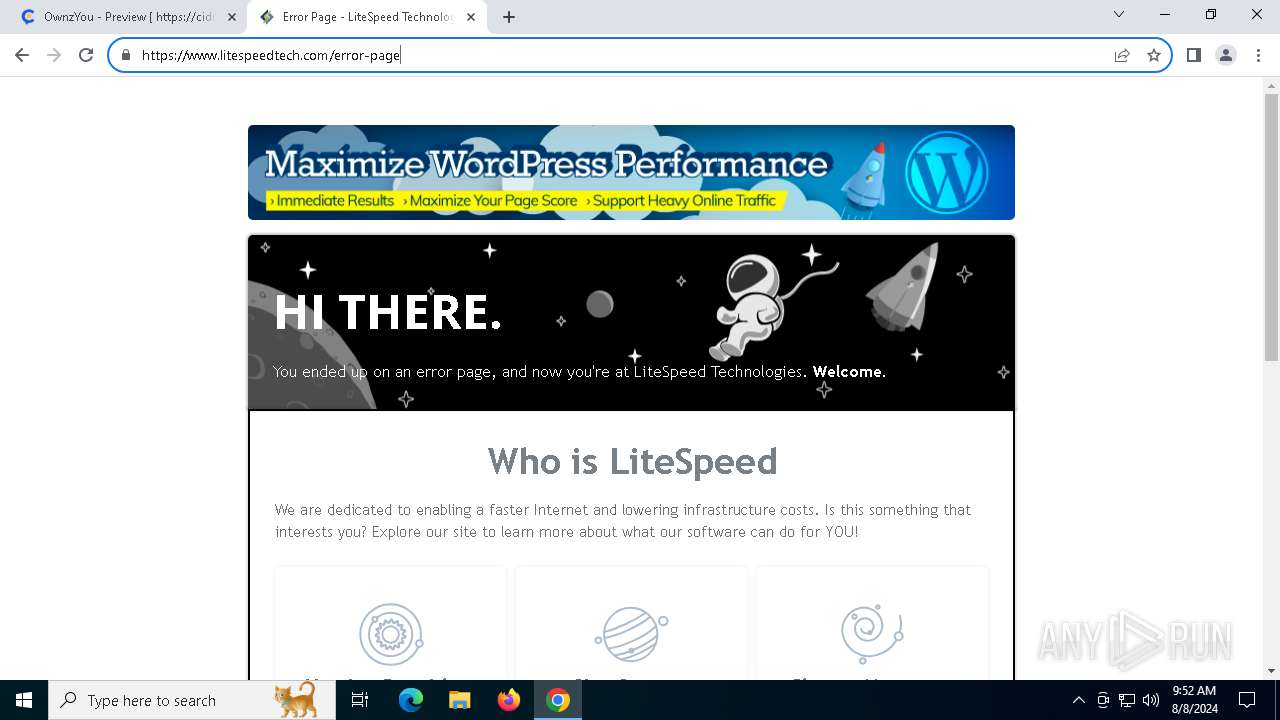This screenshot has width=1280, height=720.
Task: Switch to Chrome in taskbar
Action: 558,700
